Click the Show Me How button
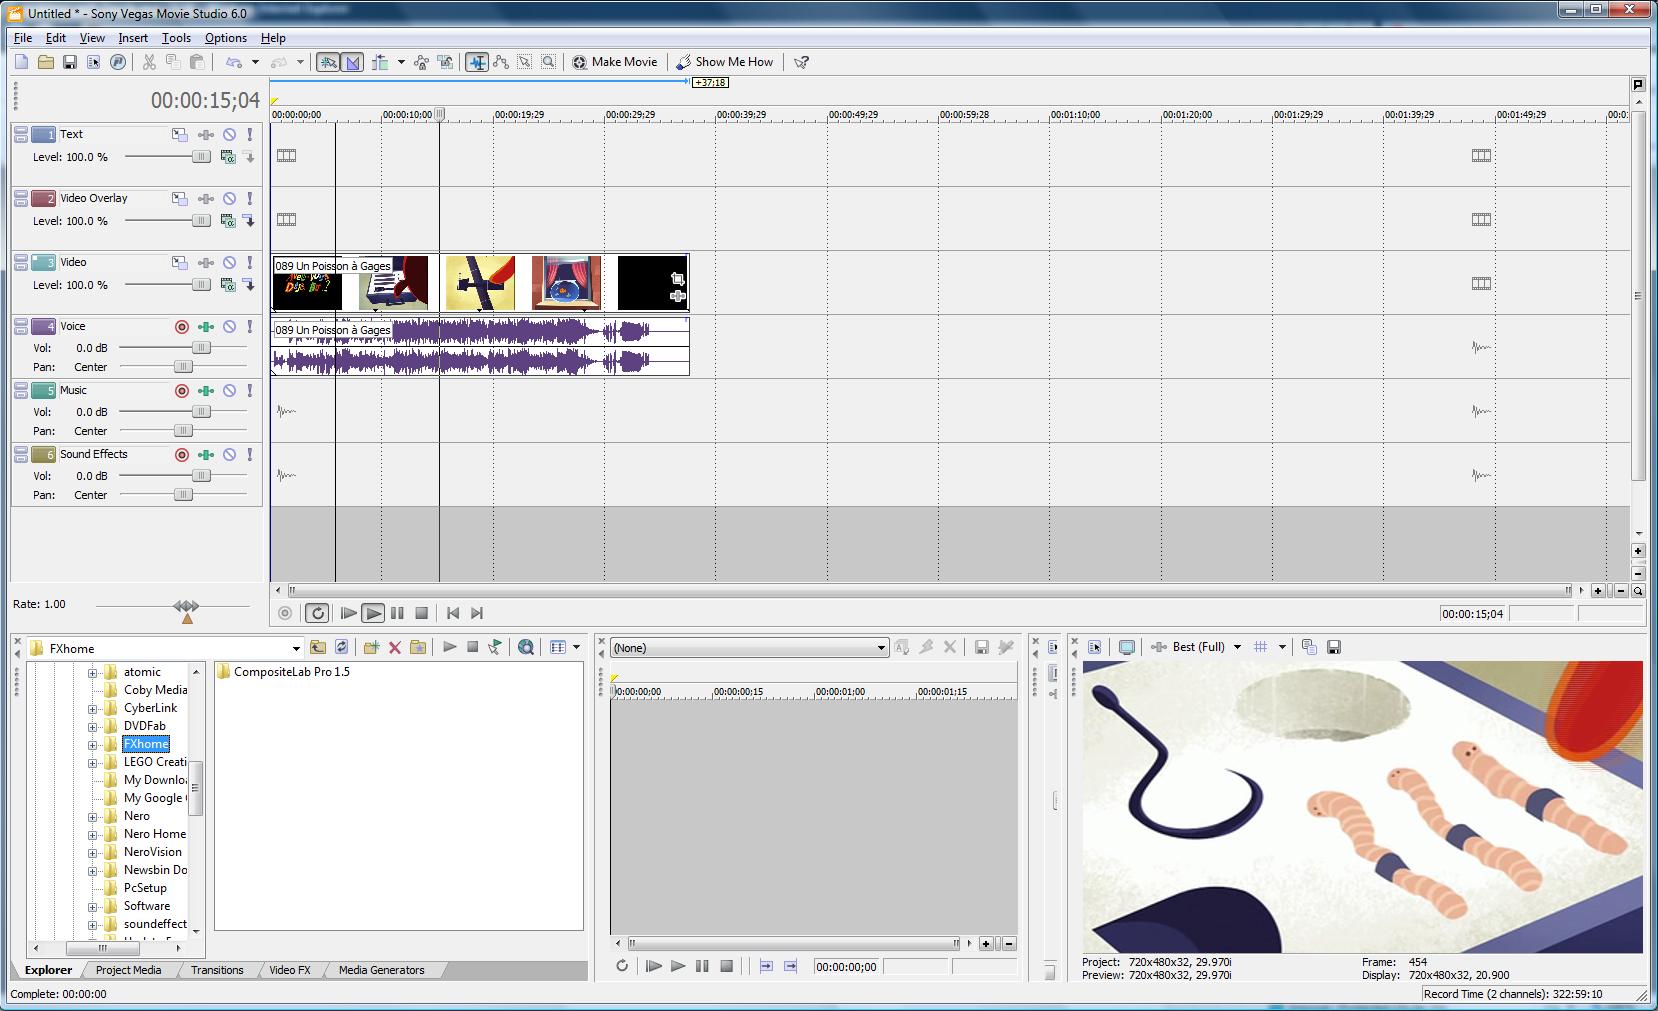This screenshot has width=1658, height=1011. pos(725,62)
